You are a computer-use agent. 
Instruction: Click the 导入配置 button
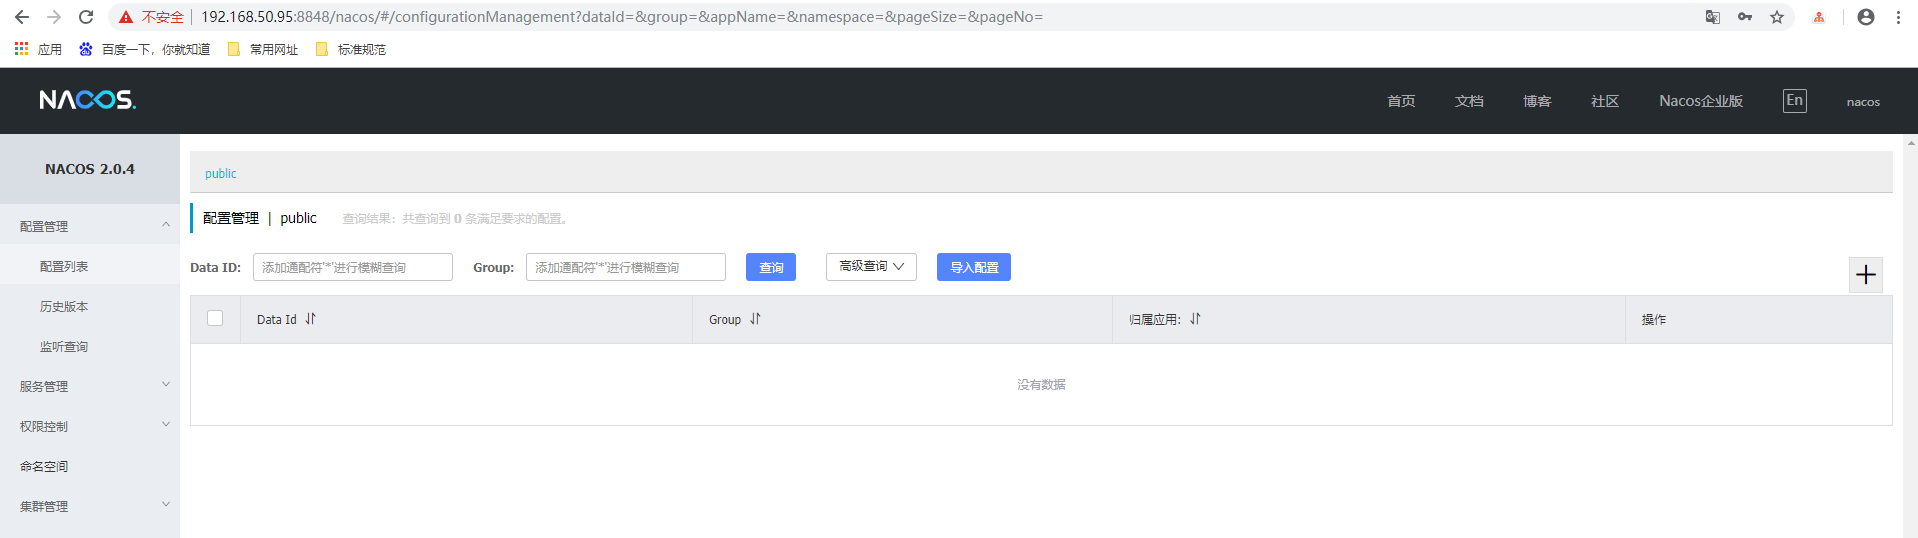click(x=973, y=267)
